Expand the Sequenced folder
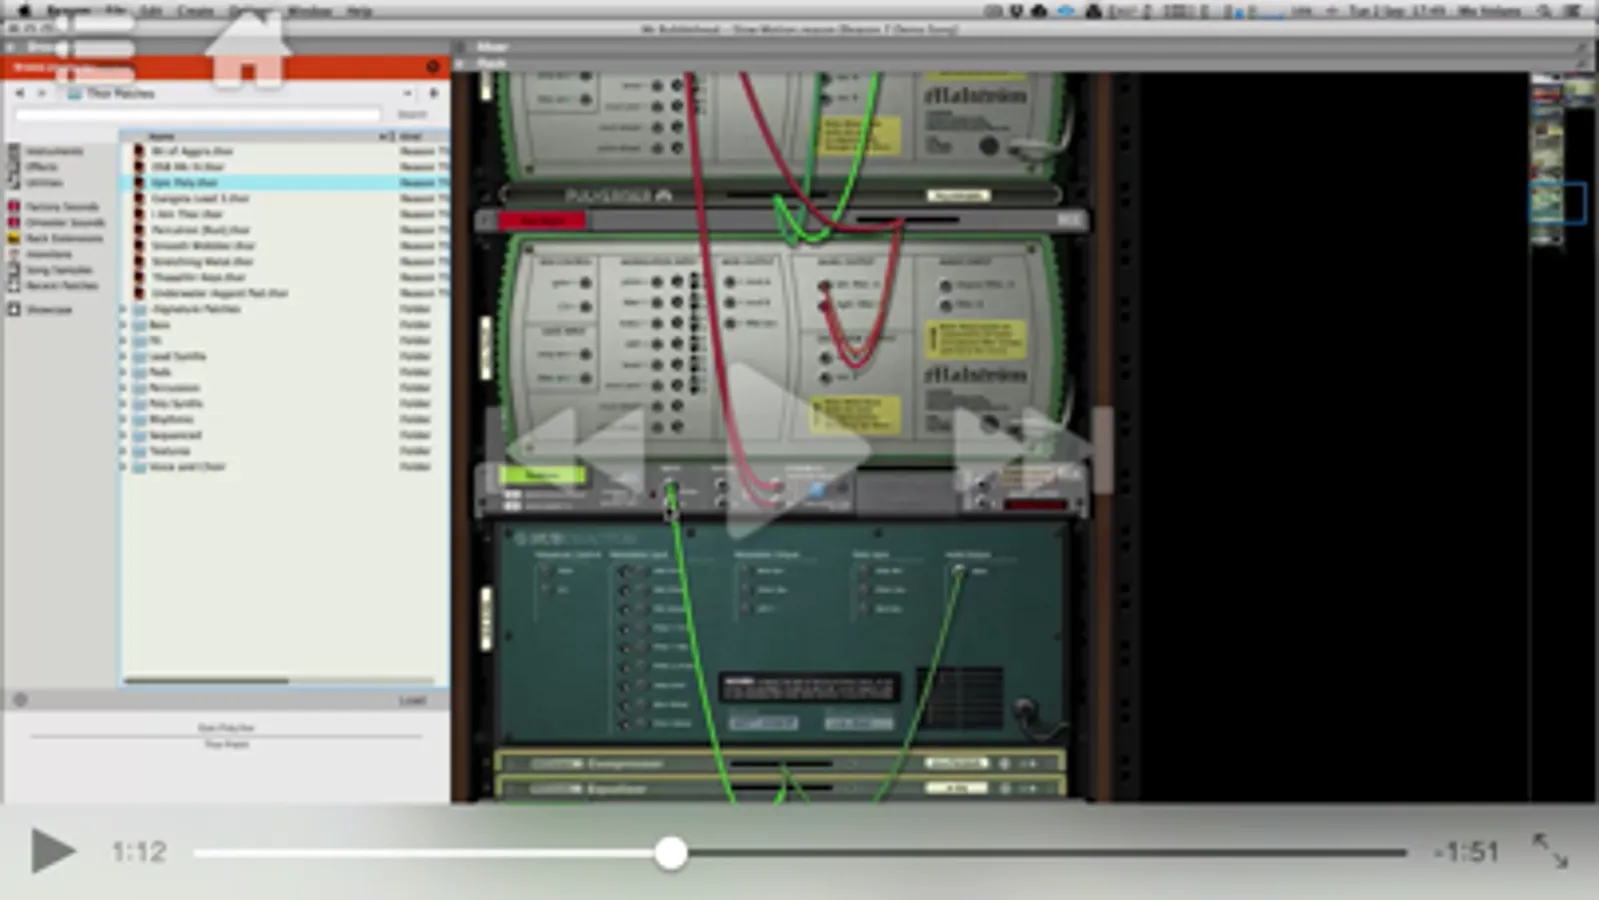 point(125,435)
